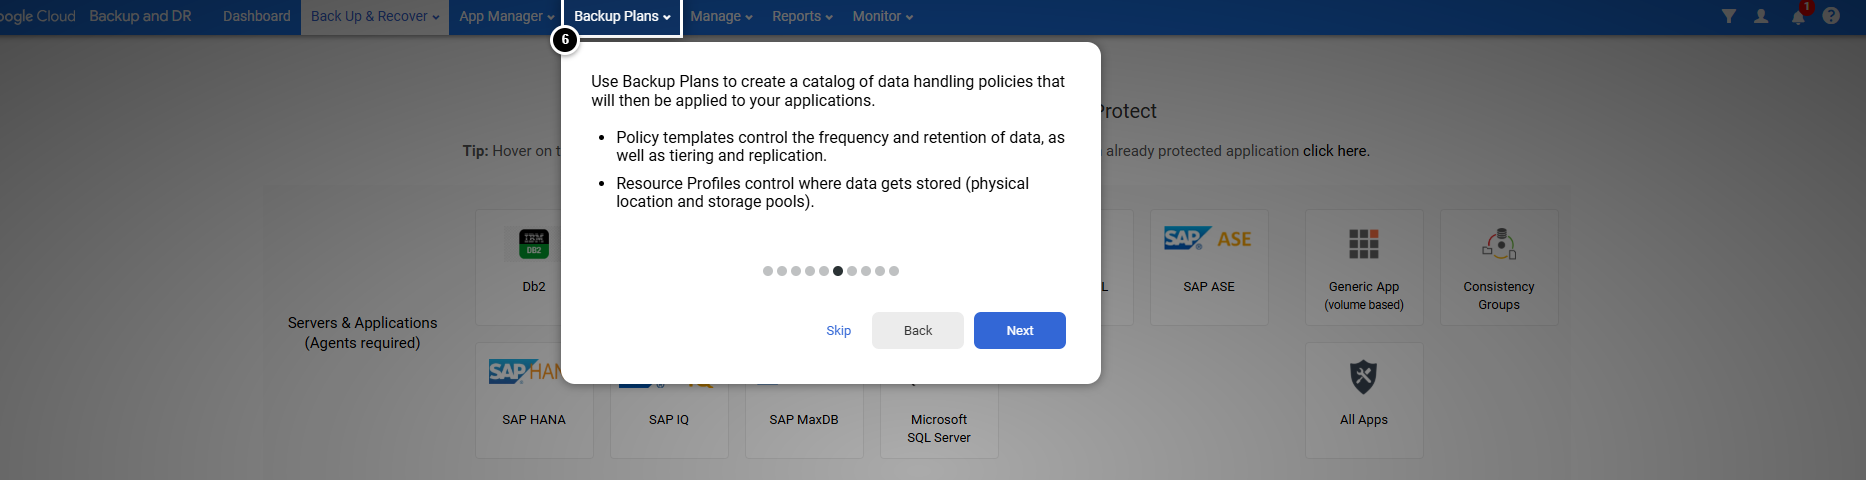Image resolution: width=1866 pixels, height=480 pixels.
Task: Open the Consistency Groups icon
Action: point(1498,244)
